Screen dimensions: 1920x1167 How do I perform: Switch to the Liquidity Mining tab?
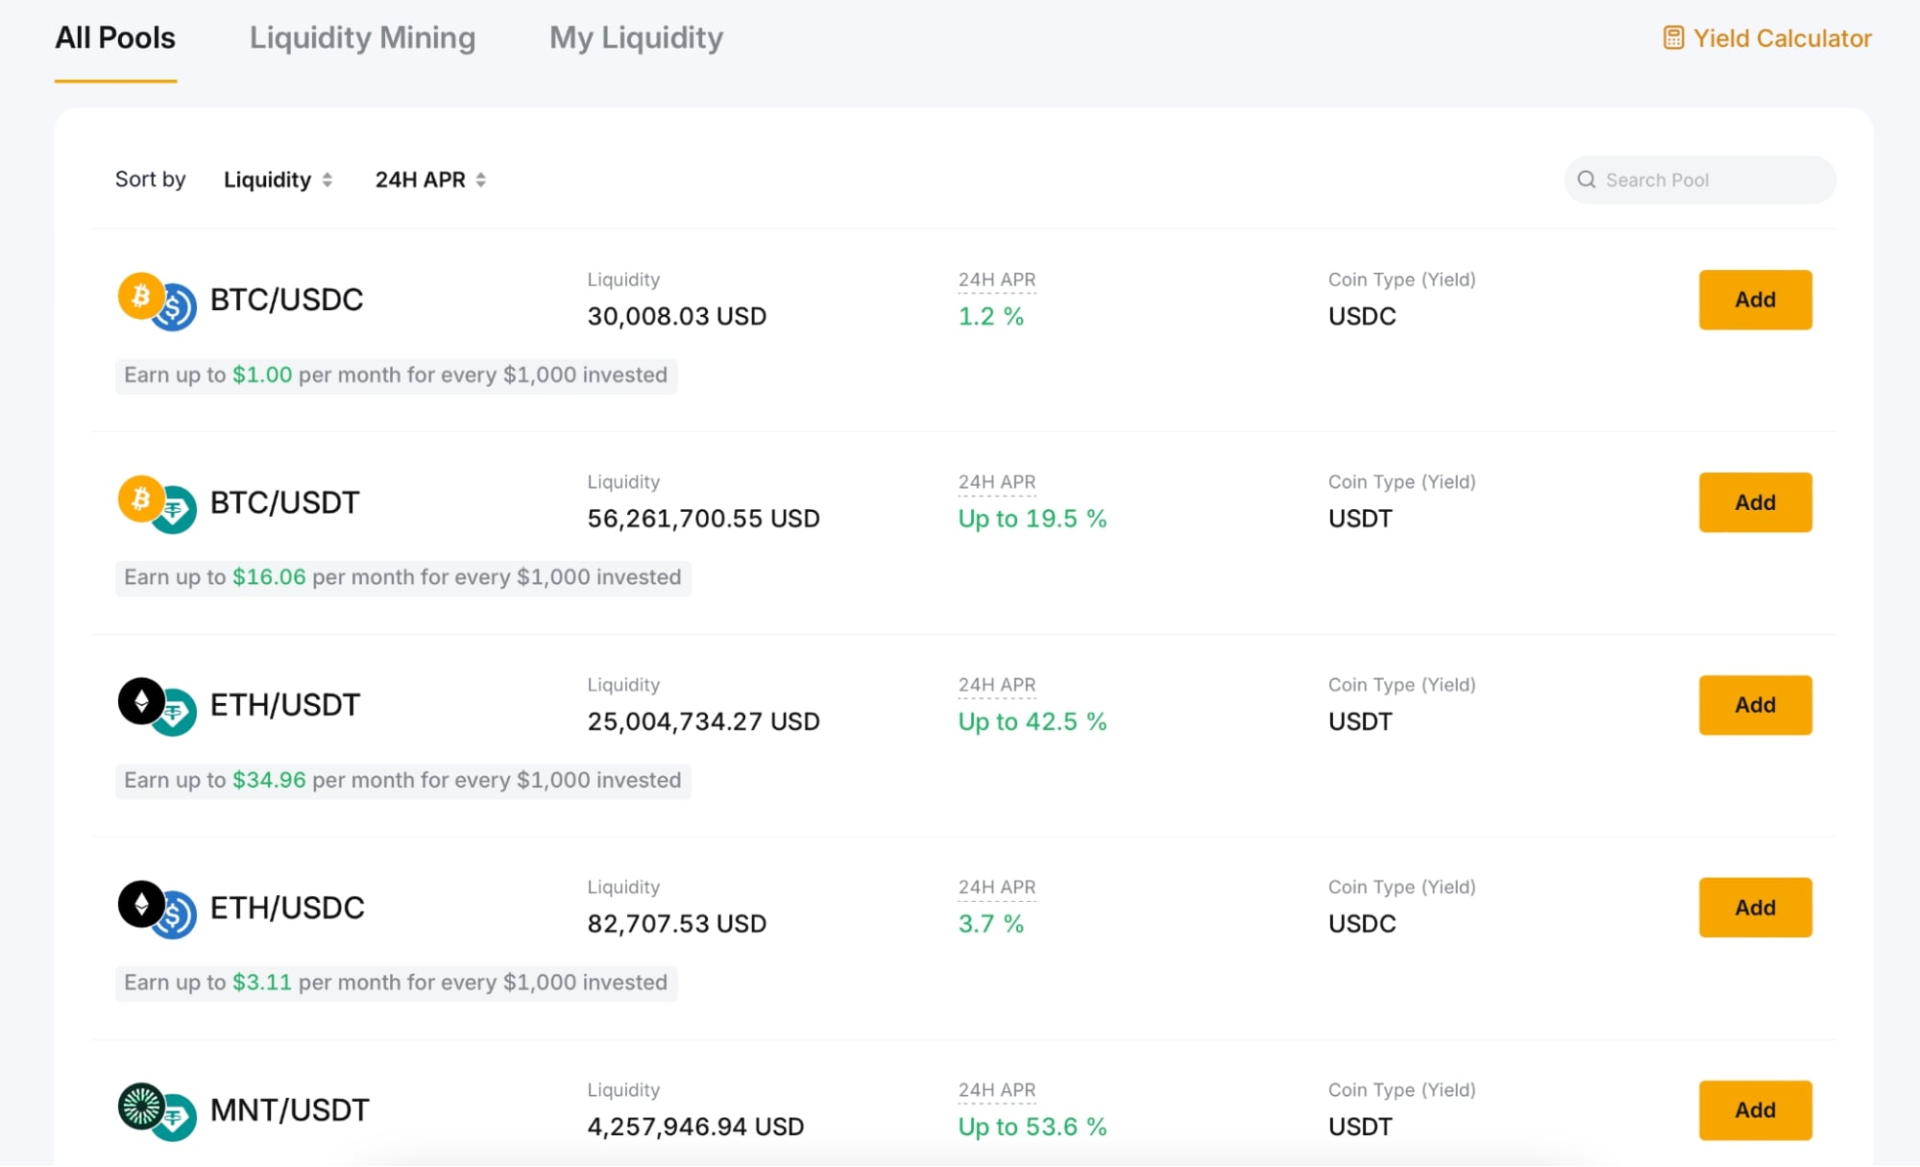pyautogui.click(x=362, y=38)
